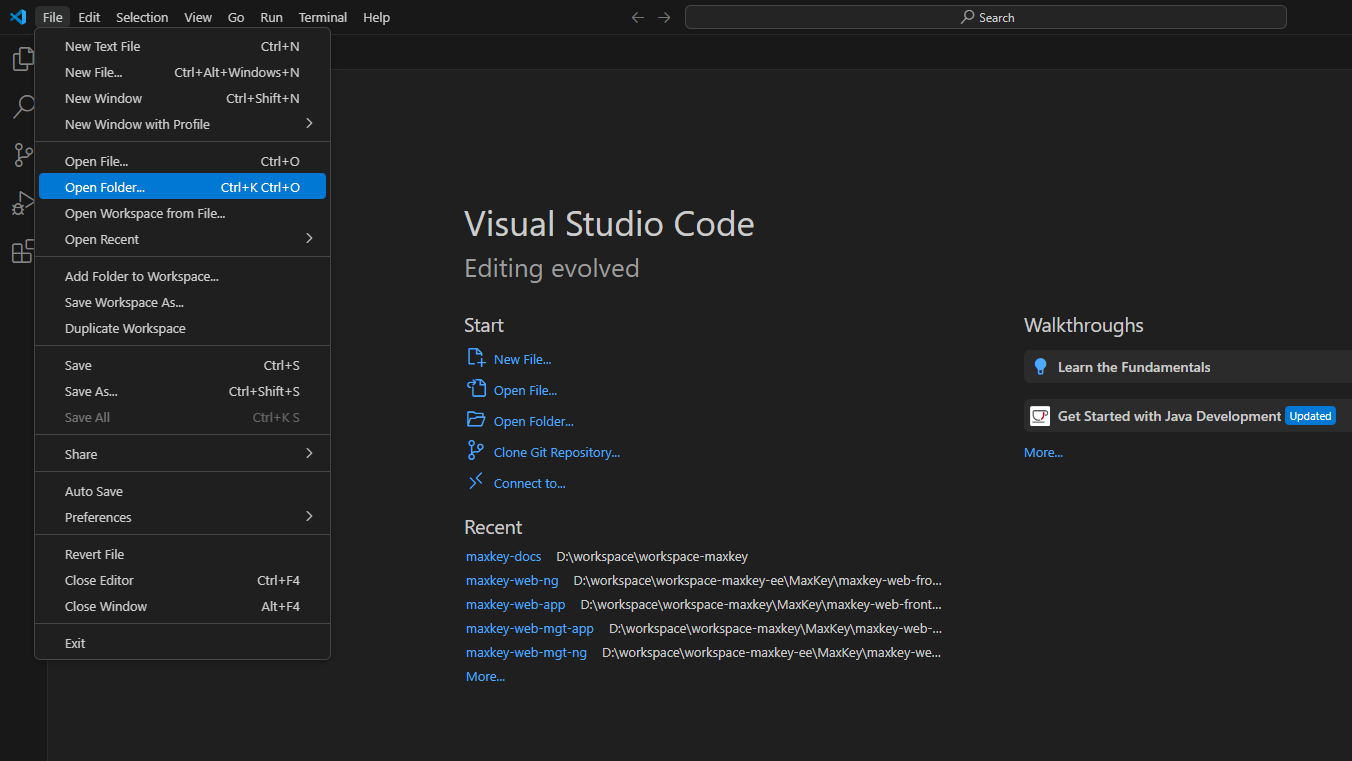
Task: Click the lightbulb icon beside Learn the Fundamentals
Action: [x=1041, y=367]
